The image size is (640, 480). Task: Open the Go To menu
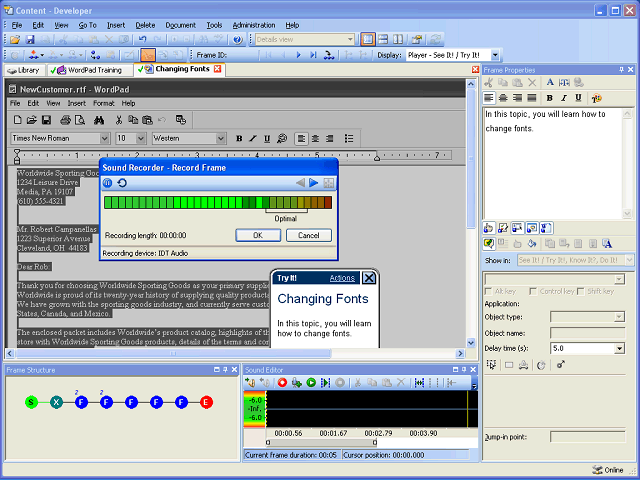87,25
